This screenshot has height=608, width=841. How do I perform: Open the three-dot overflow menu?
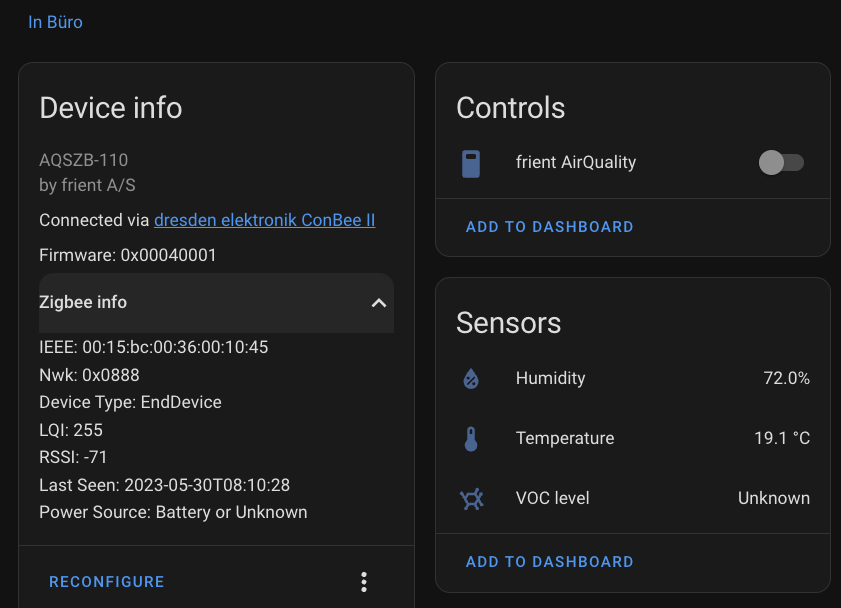click(364, 581)
